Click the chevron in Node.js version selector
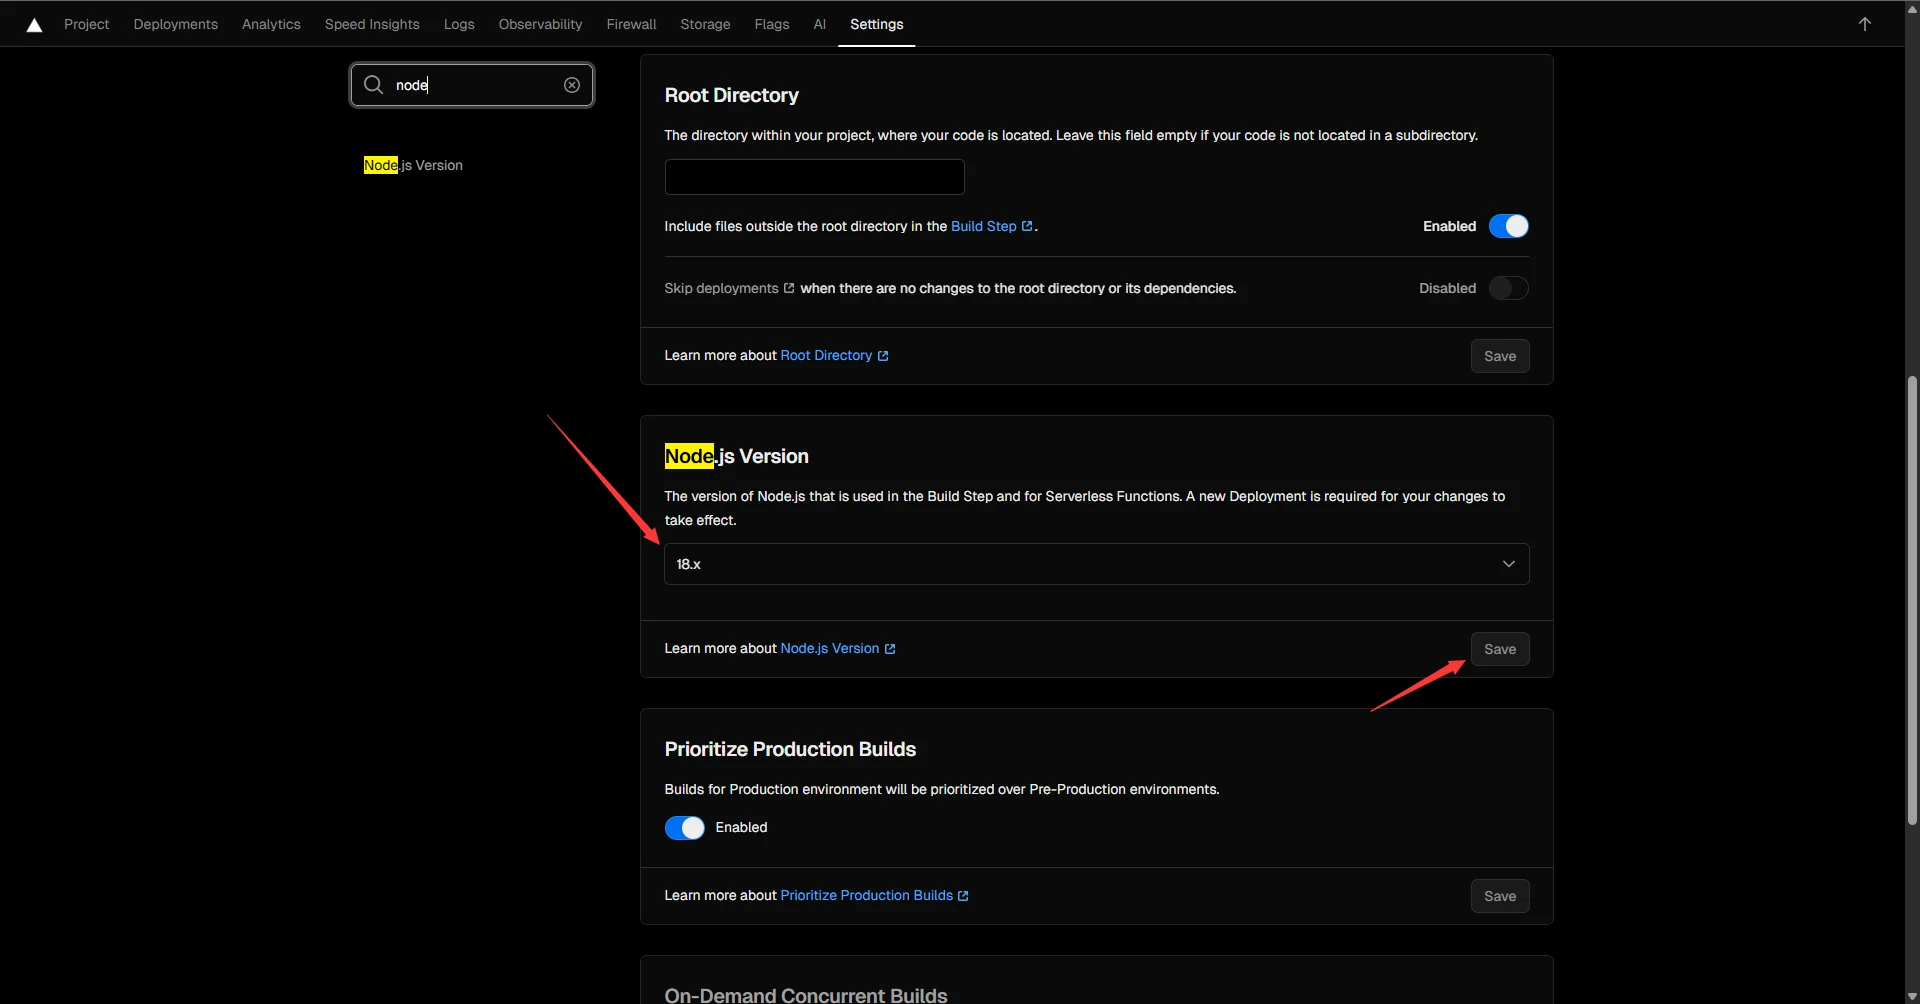This screenshot has height=1004, width=1920. click(1508, 564)
